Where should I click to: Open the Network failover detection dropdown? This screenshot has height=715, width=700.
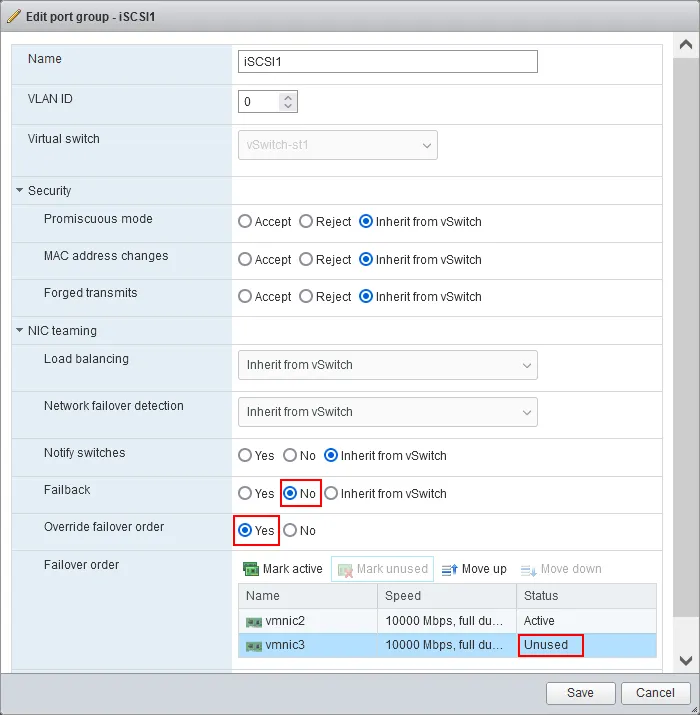(x=387, y=412)
